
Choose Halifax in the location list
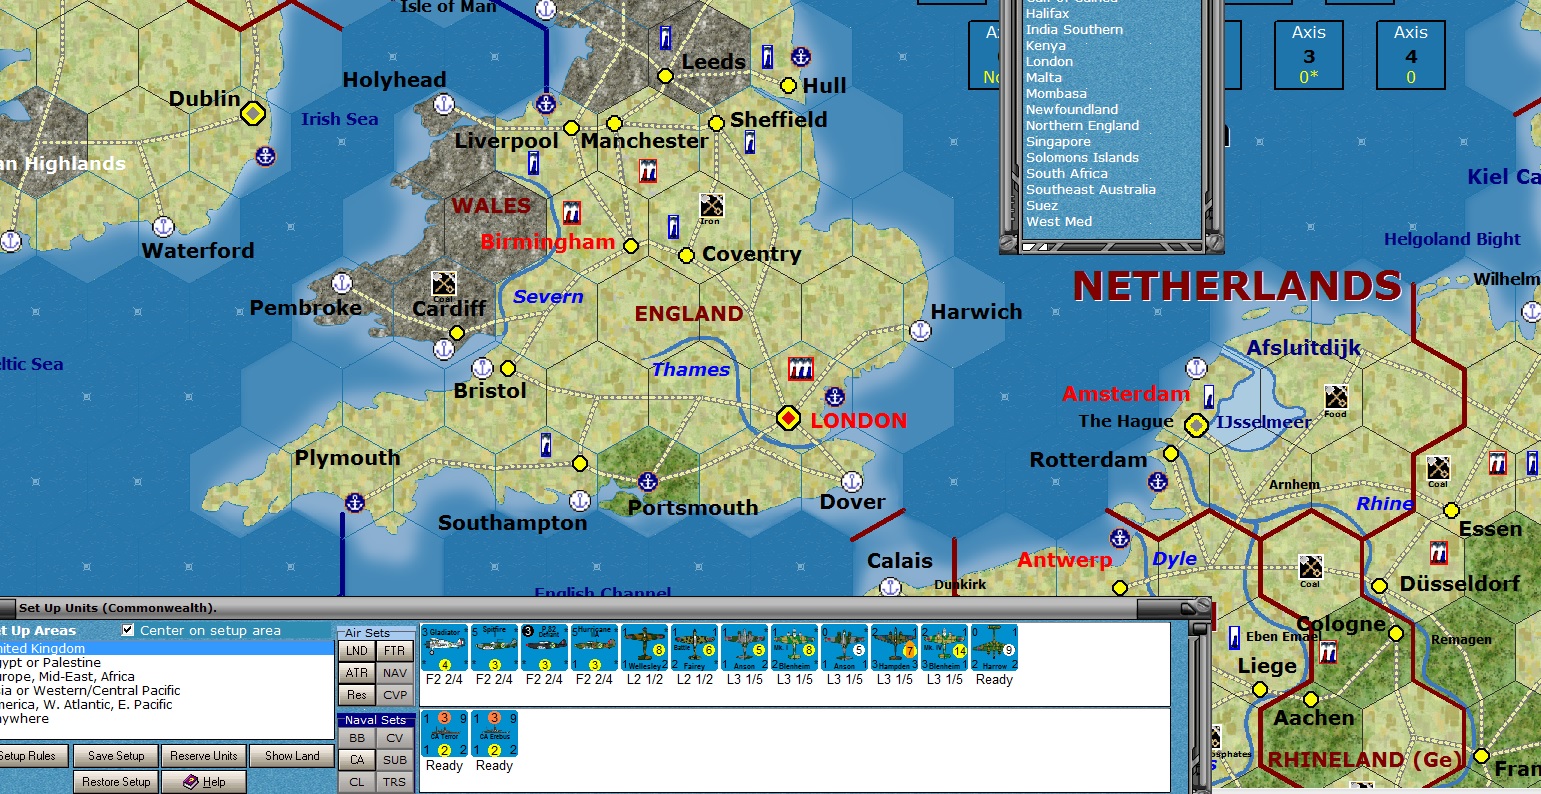pos(1047,13)
